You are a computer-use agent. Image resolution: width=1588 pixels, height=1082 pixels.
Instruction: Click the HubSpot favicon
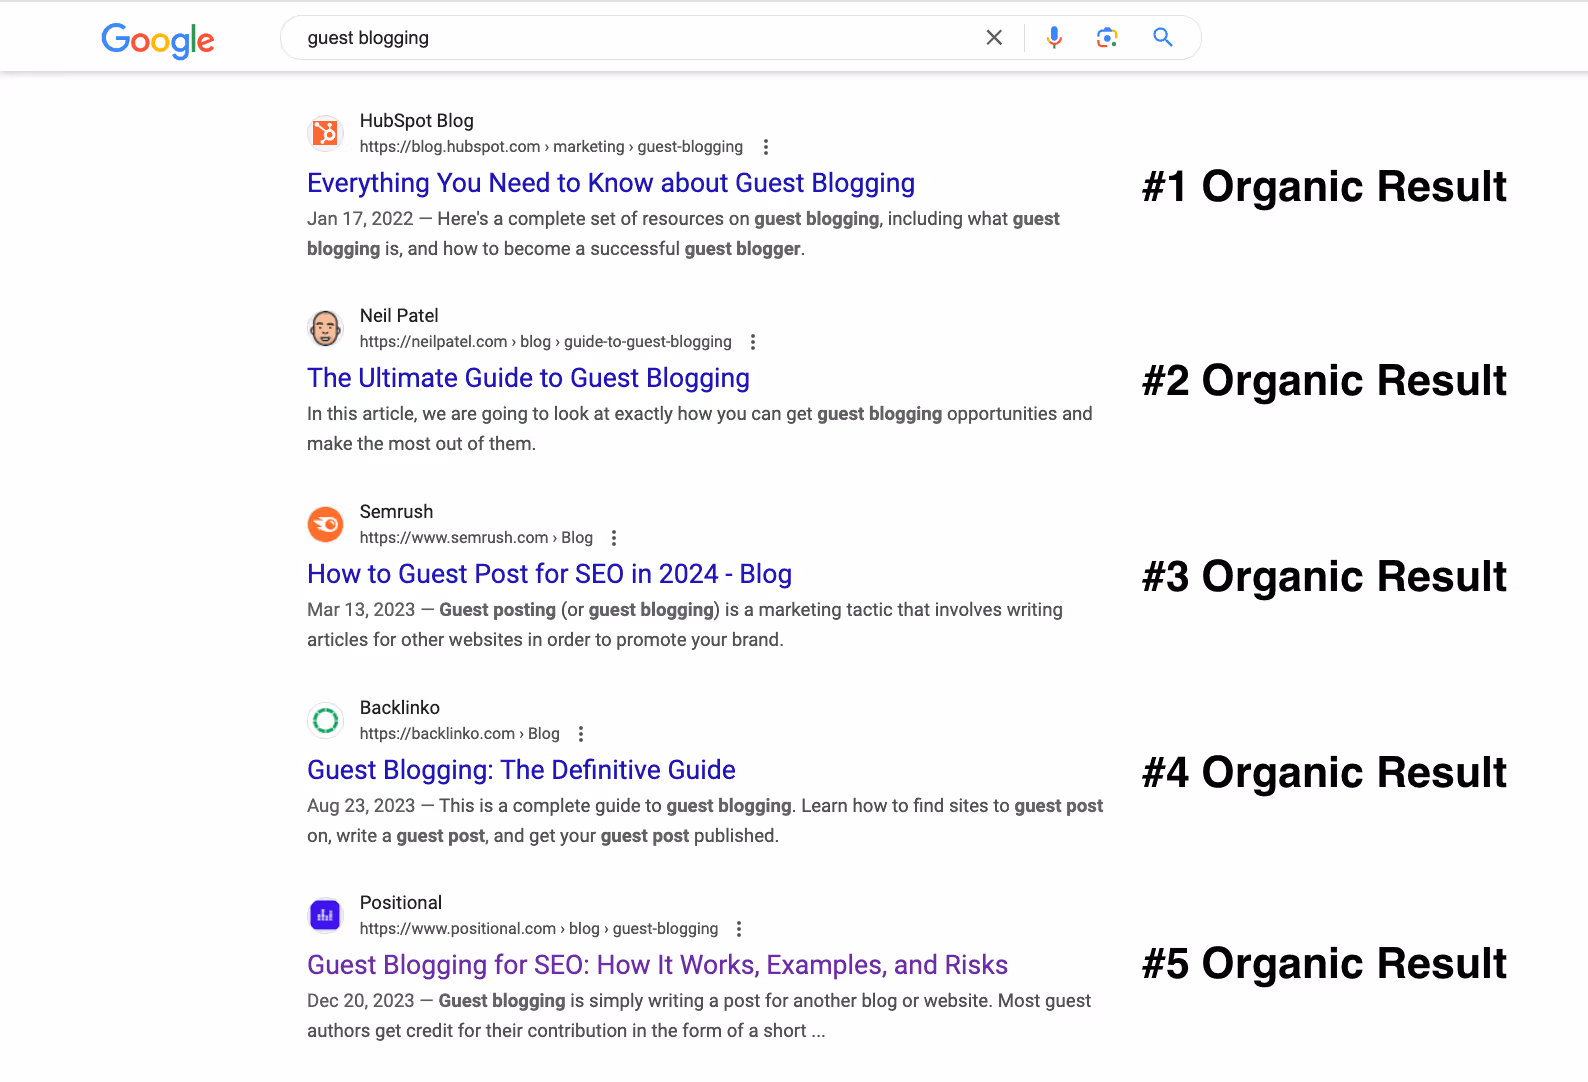325,133
